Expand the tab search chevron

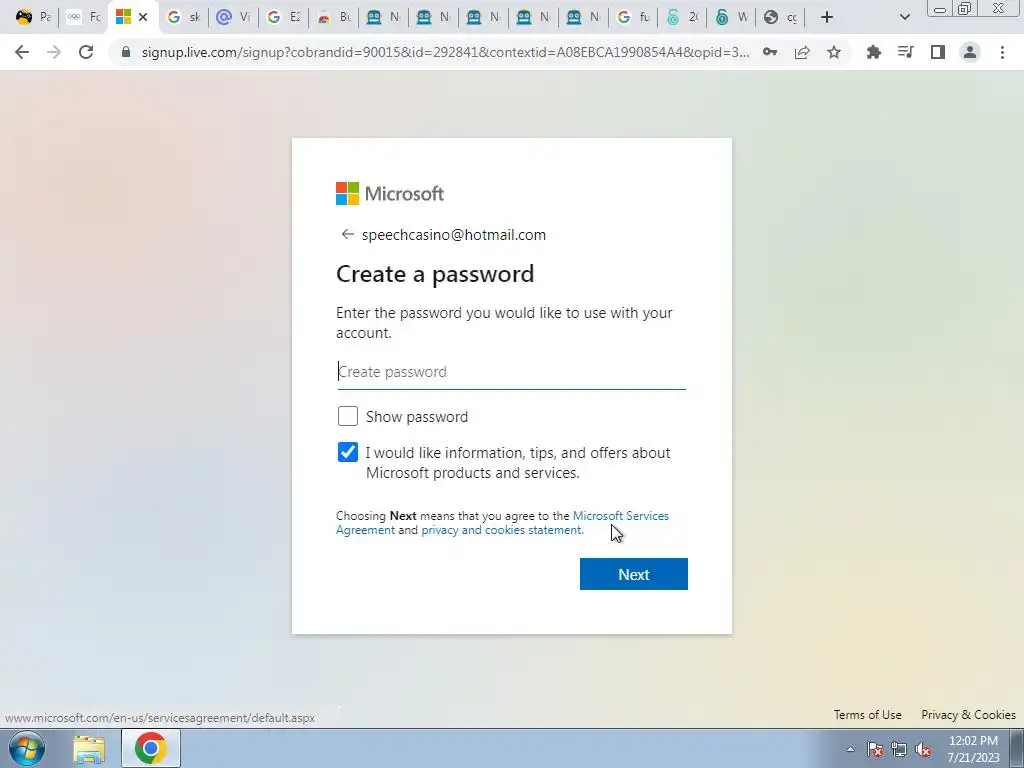point(904,17)
